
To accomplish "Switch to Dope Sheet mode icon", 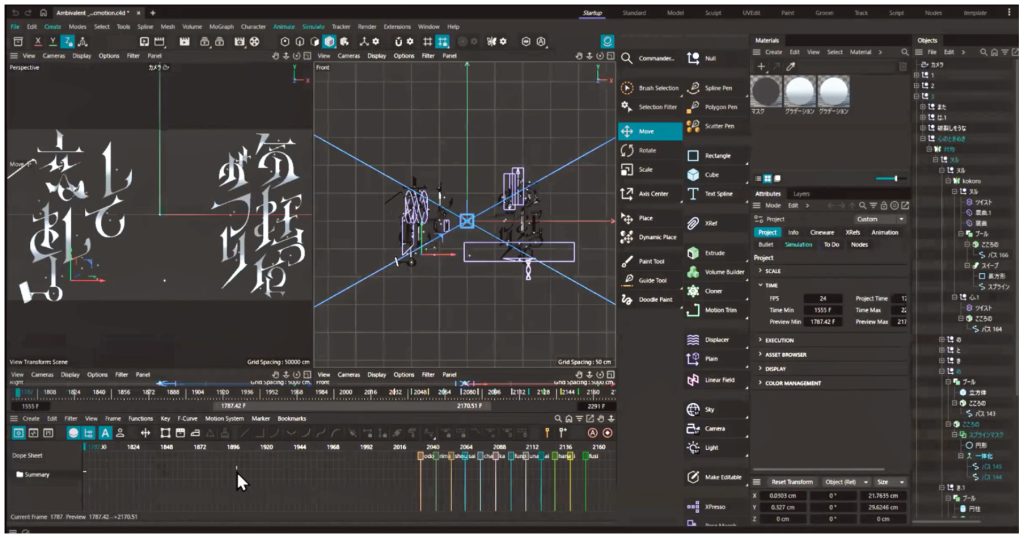I will 18,433.
